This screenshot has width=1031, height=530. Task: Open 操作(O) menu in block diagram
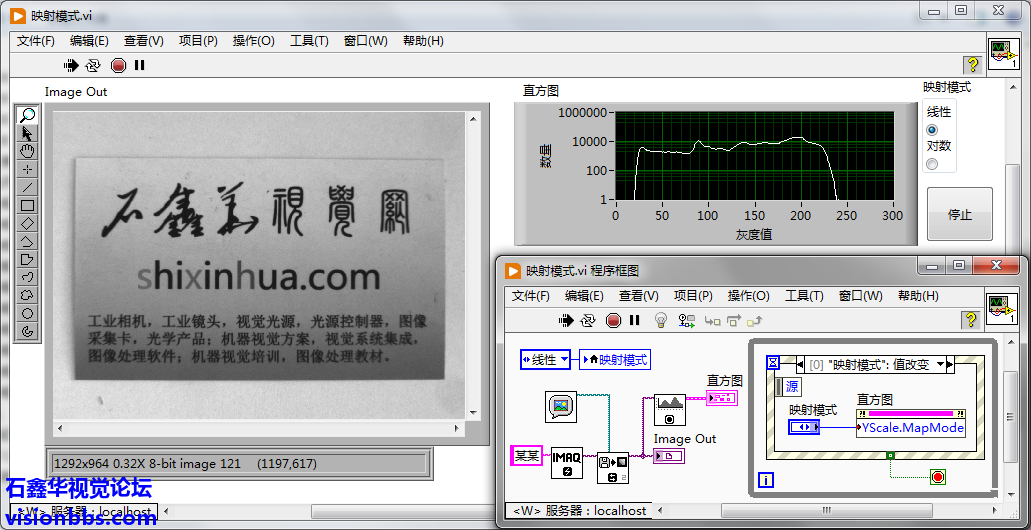pyautogui.click(x=748, y=296)
